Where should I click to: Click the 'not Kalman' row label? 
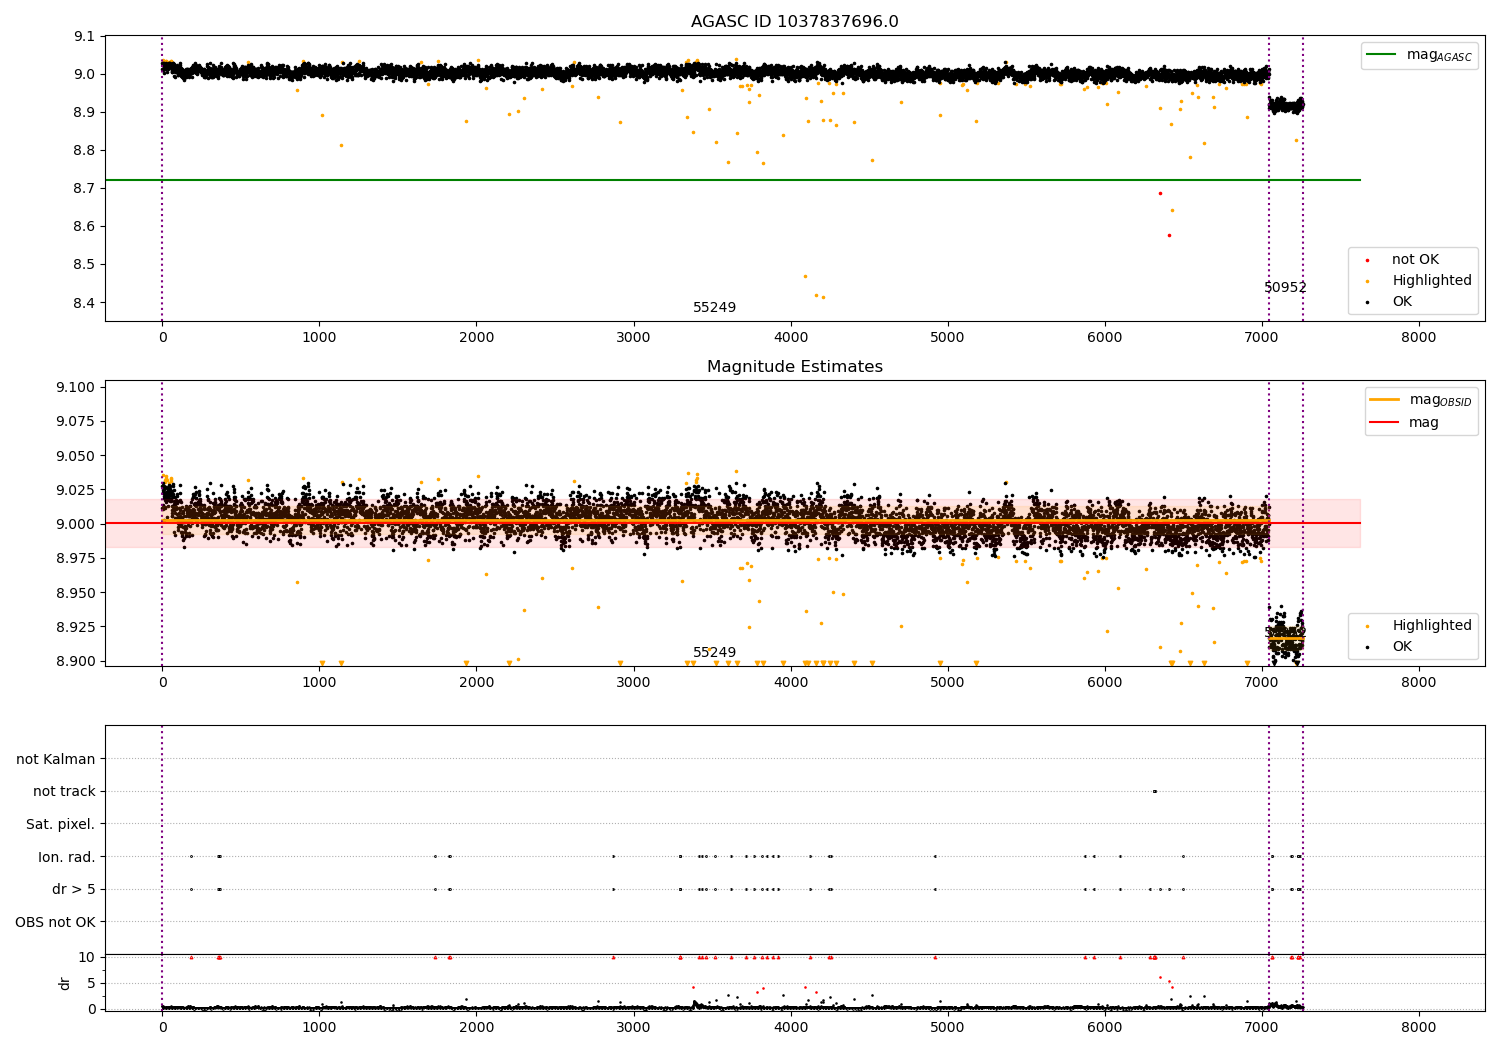[56, 759]
